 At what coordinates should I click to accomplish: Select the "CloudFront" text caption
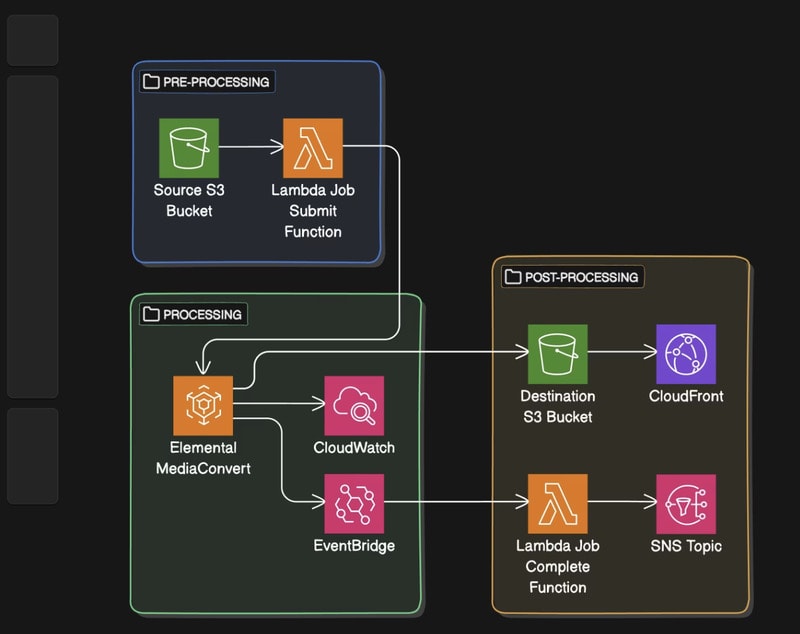pyautogui.click(x=685, y=396)
